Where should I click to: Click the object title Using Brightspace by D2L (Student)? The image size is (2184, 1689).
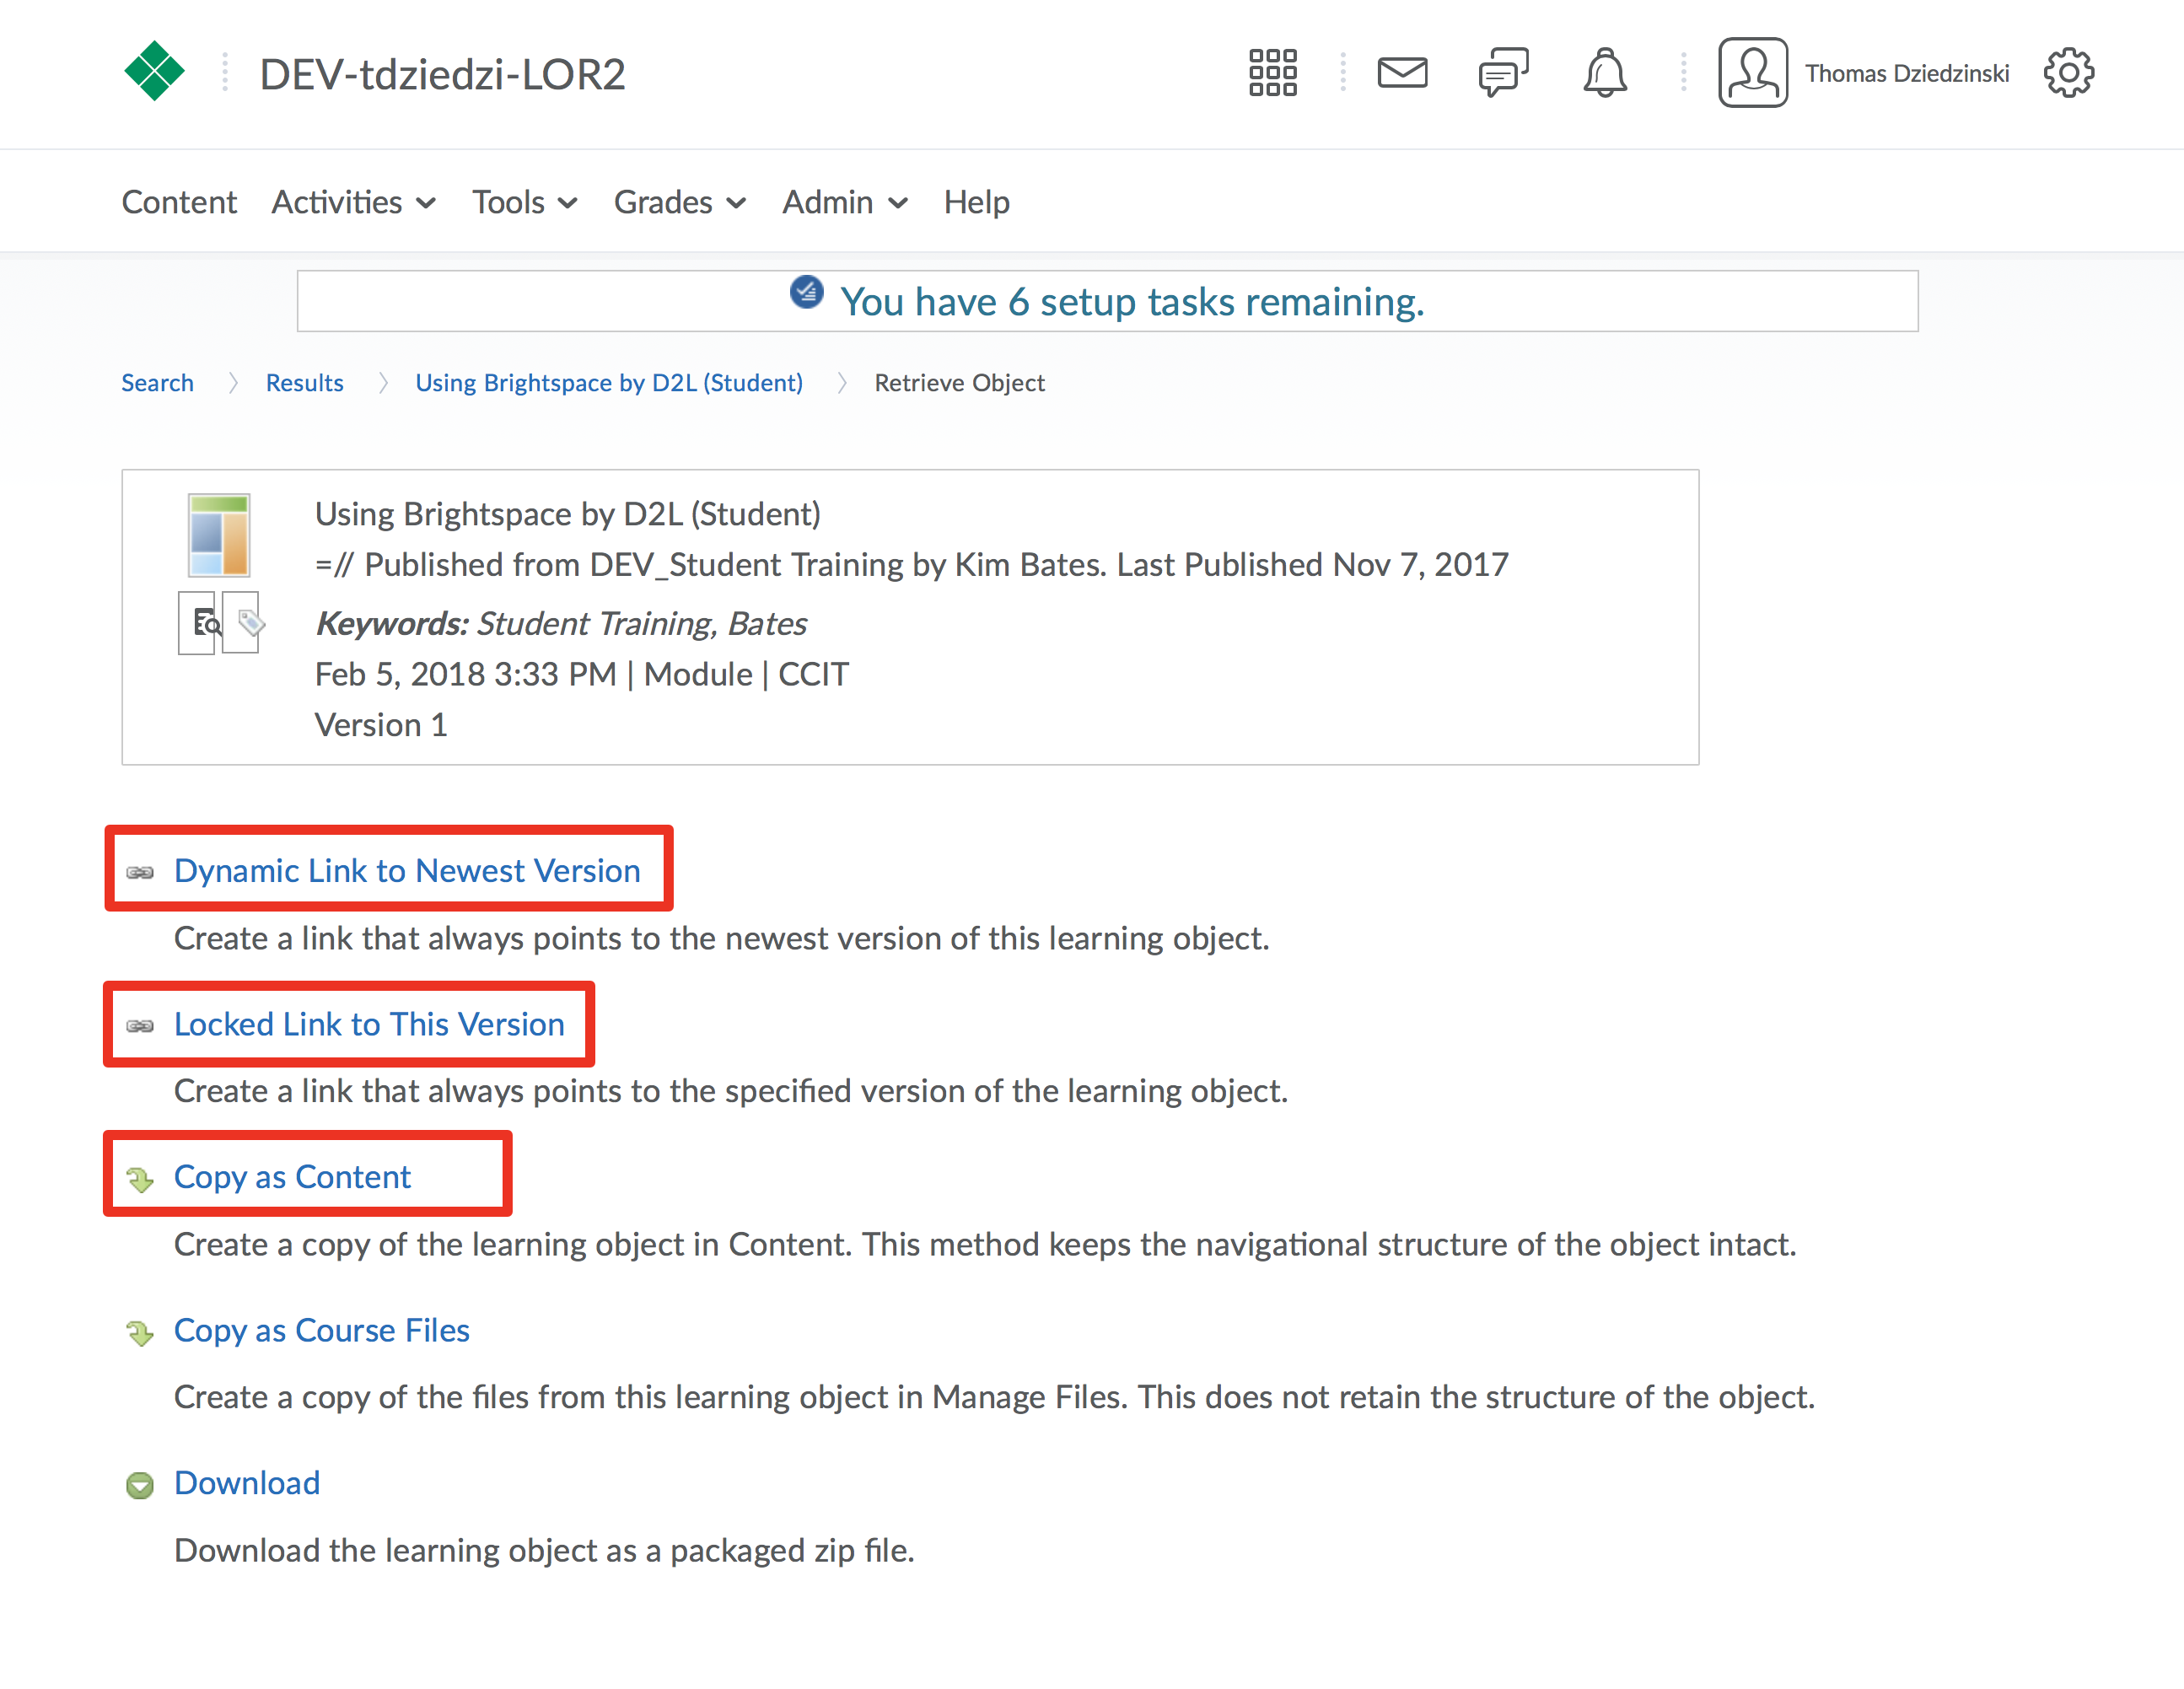(x=567, y=514)
